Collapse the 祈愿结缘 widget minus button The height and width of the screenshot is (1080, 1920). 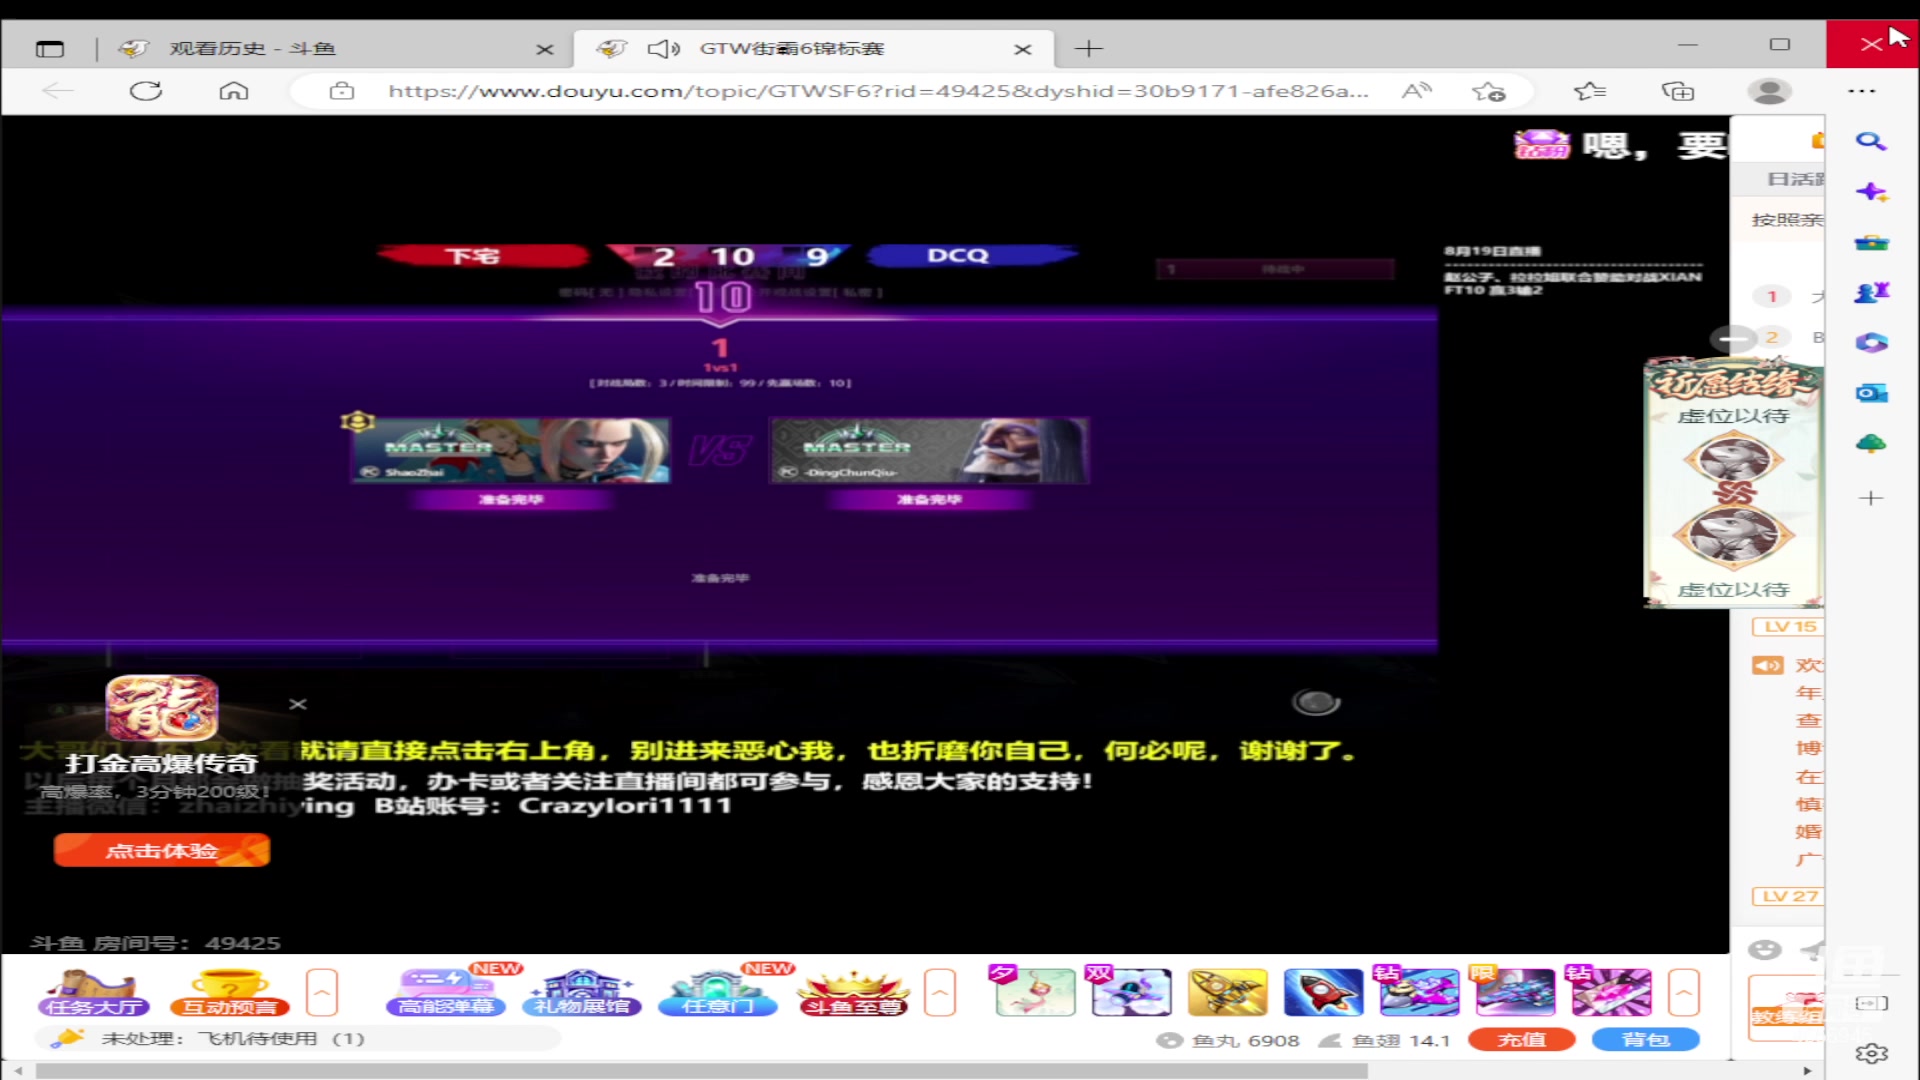pyautogui.click(x=1733, y=339)
